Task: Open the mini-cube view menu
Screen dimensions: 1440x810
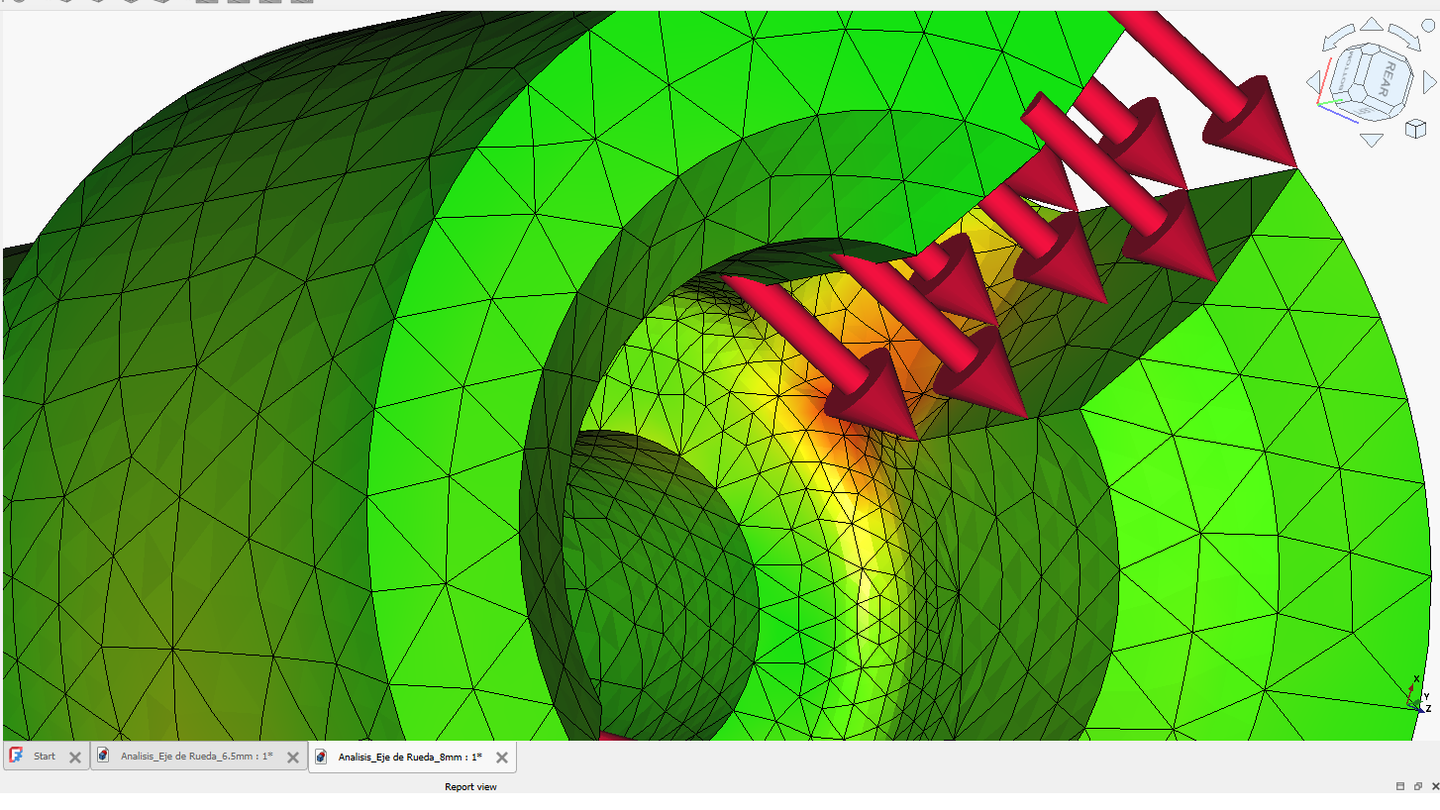Action: tap(1415, 128)
